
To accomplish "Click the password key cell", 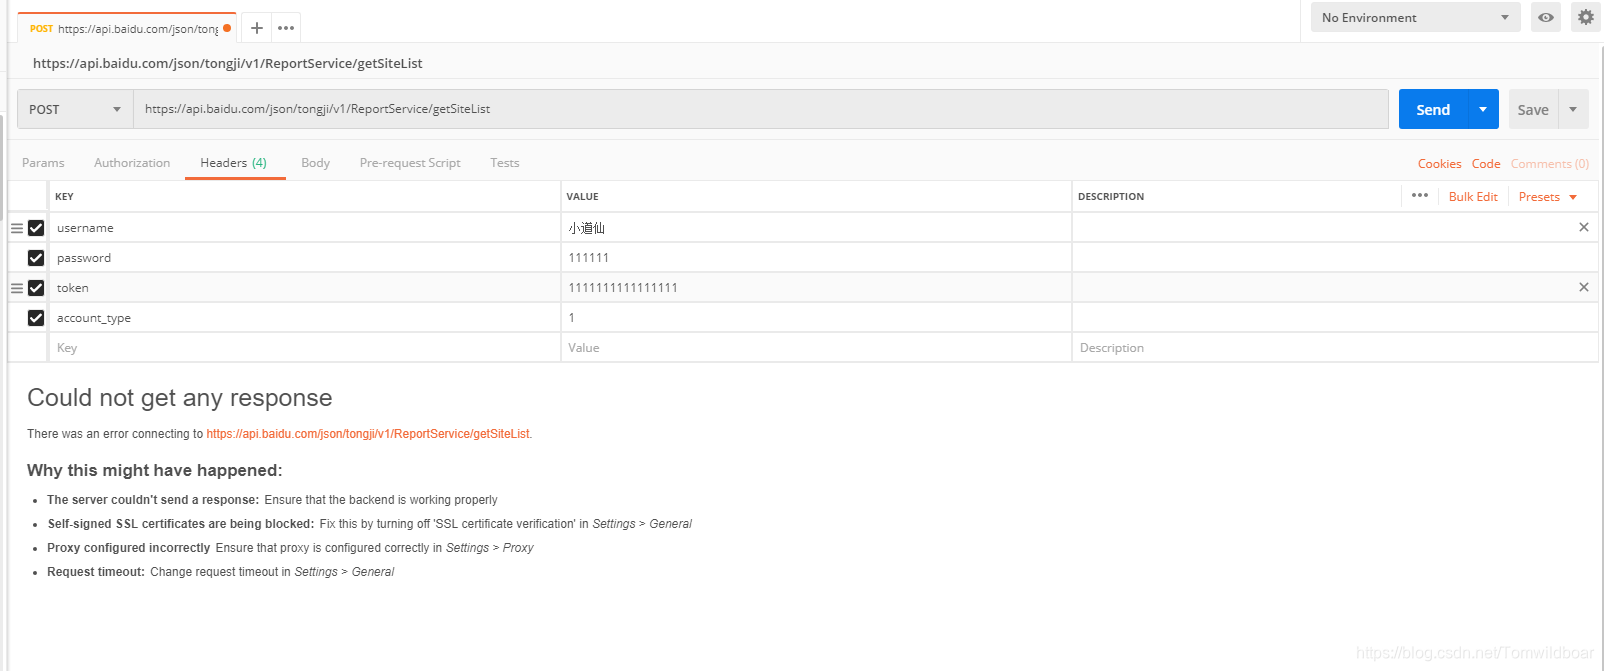I will (x=304, y=258).
